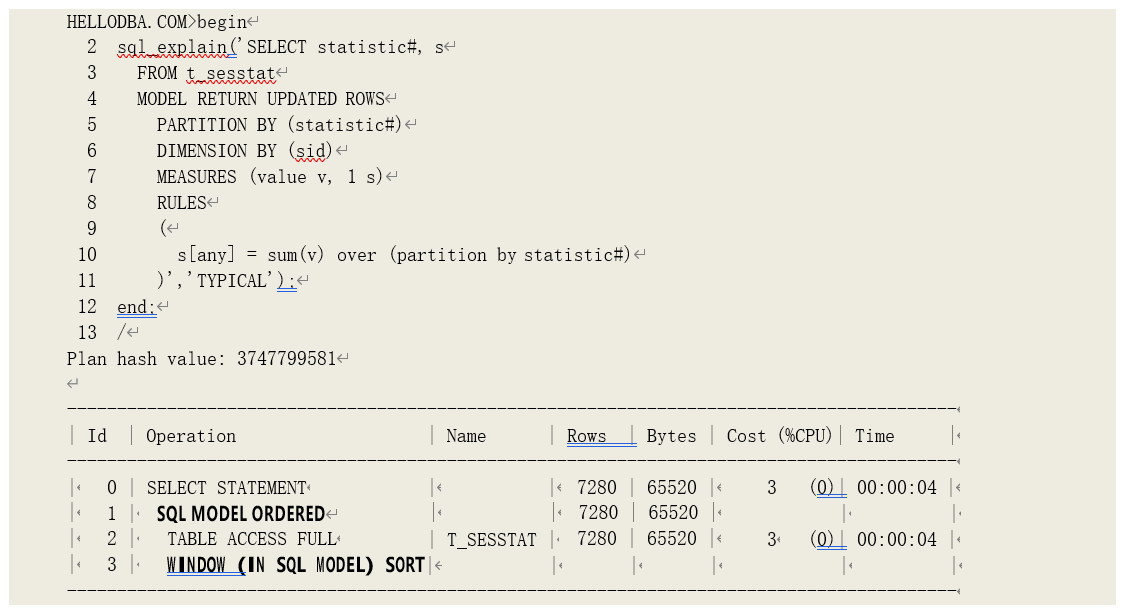1127x613 pixels.
Task: Click the word sql_explain on line 2
Action: coord(171,47)
